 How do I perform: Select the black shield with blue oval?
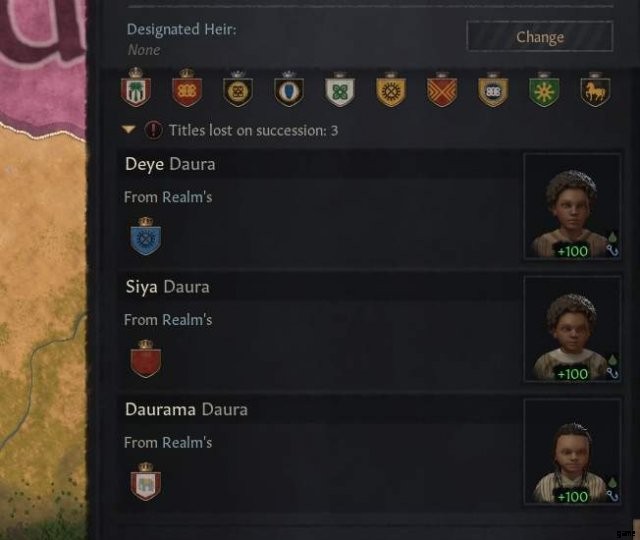coord(289,89)
